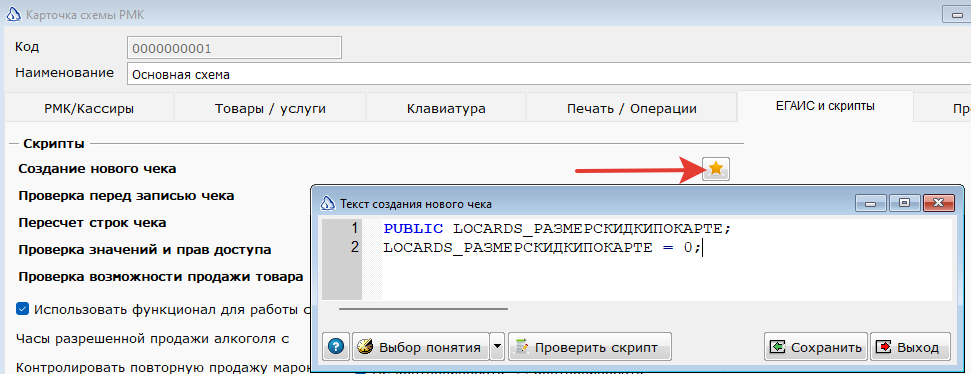Viewport: 971px width, 374px height.
Task: Go to Печать / Операции tab
Action: pyautogui.click(x=632, y=108)
